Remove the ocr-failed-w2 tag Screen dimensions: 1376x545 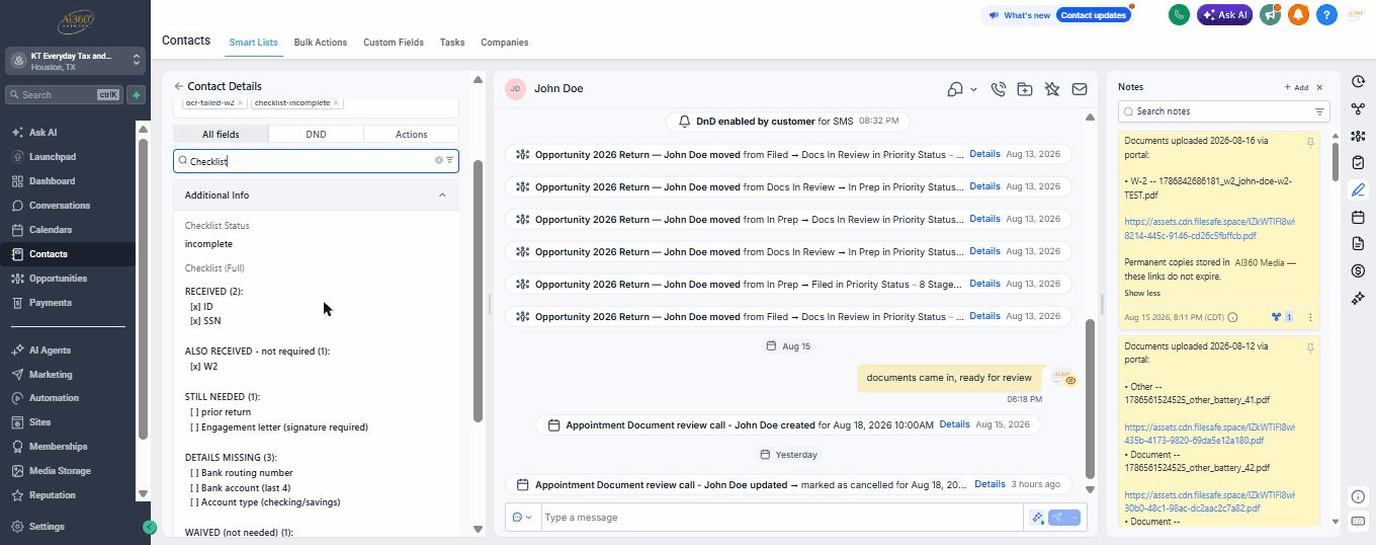coord(240,103)
